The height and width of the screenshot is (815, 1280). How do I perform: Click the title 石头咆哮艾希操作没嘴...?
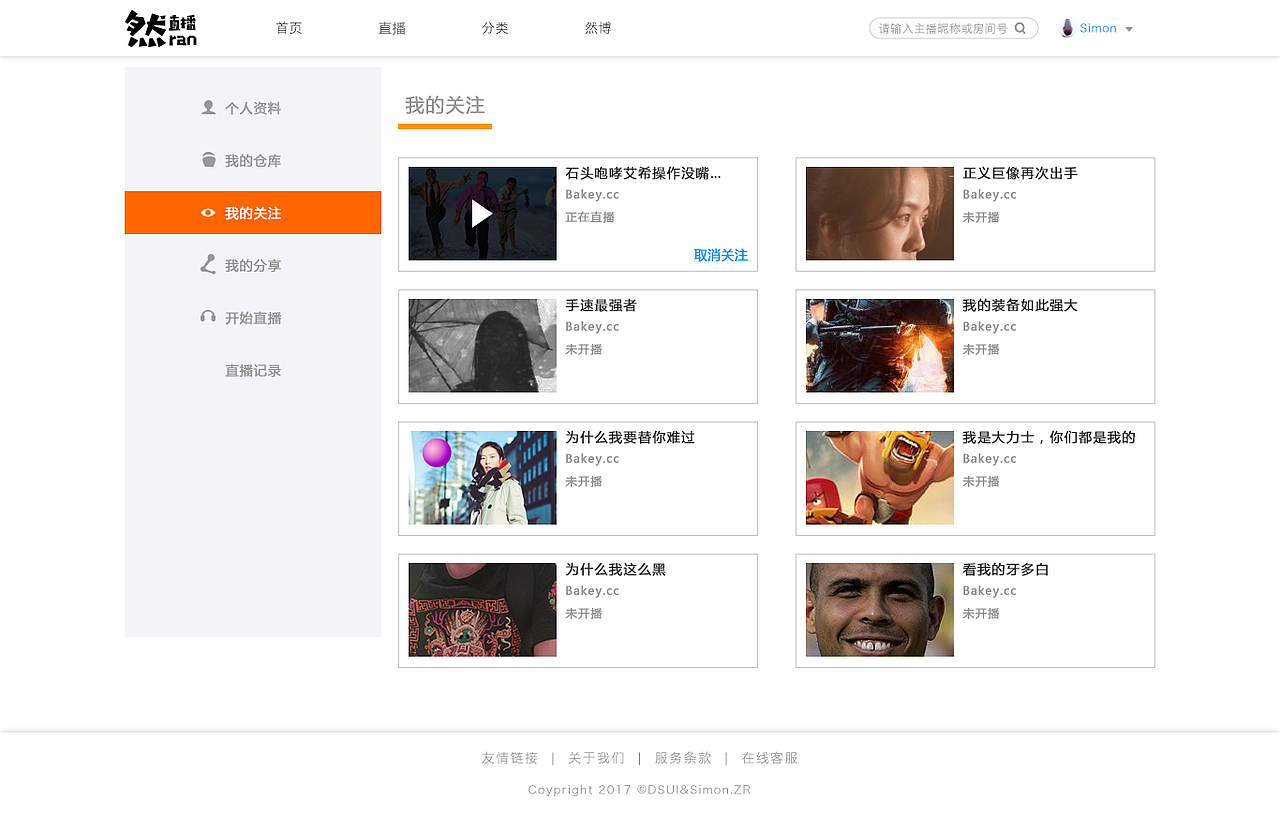tap(643, 173)
